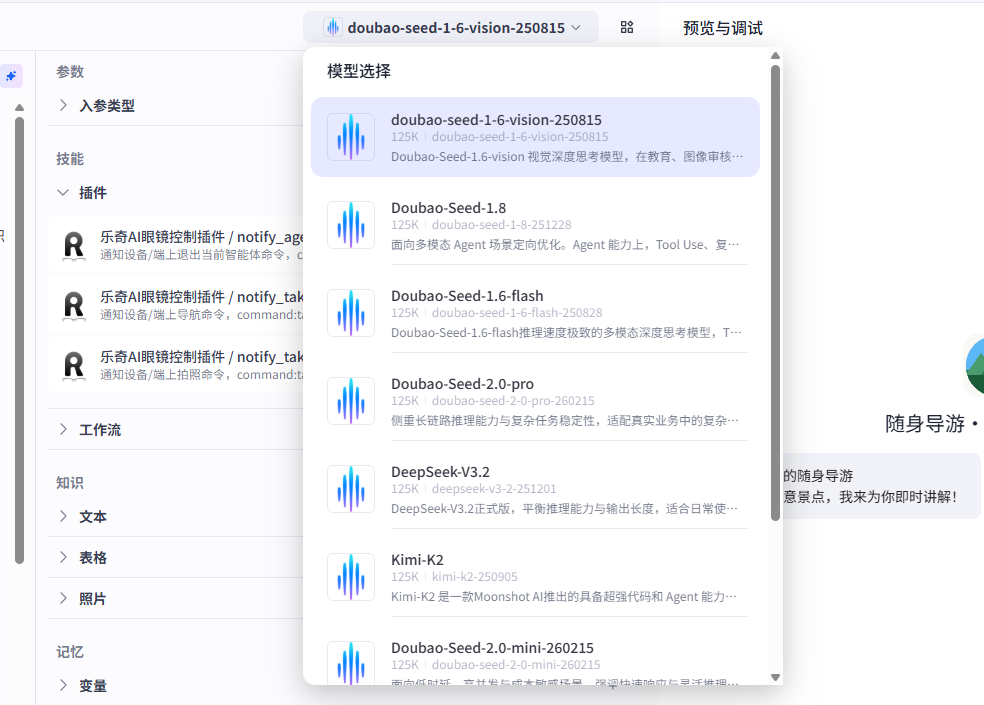Click the model list scroll up arrow
Viewport: 984px width, 705px height.
(776, 56)
